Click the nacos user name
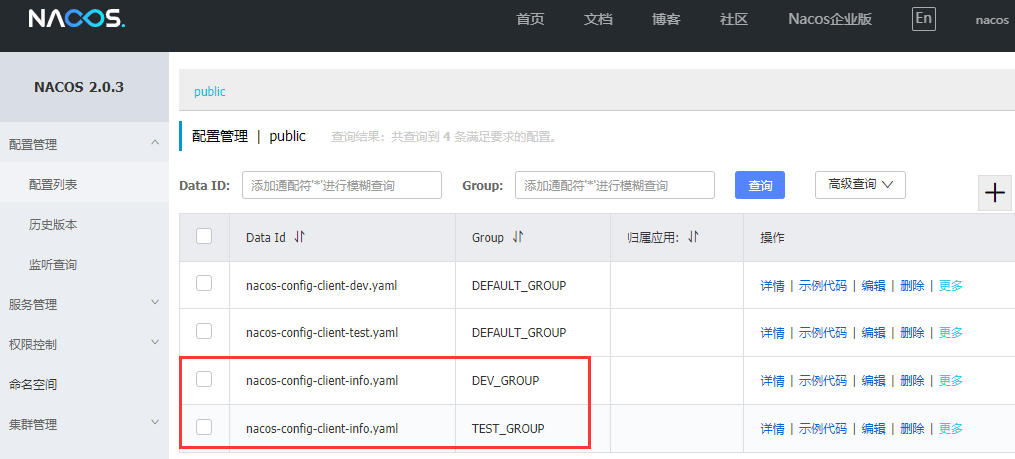Screen dimensions: 1015x459 (992, 20)
